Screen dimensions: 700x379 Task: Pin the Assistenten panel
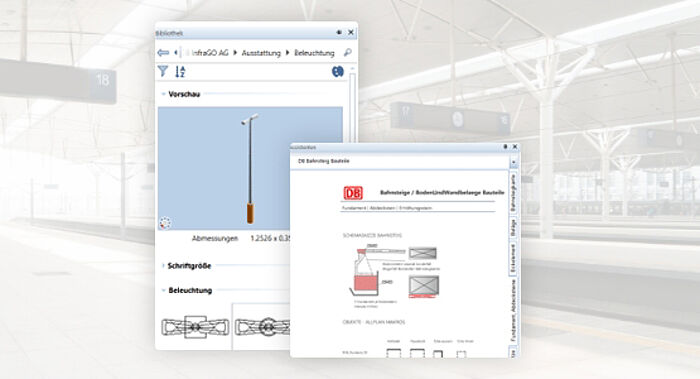[x=505, y=146]
